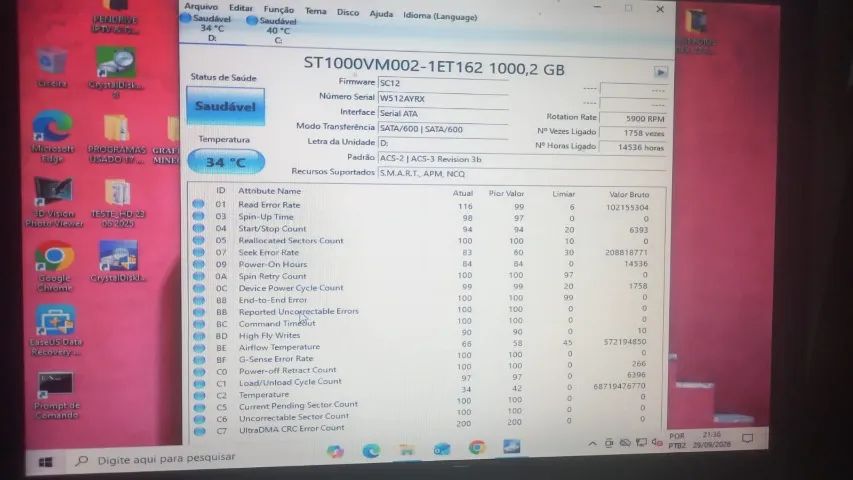Open Google Chrome desktop shortcut
This screenshot has height=480, width=853.
[53, 267]
